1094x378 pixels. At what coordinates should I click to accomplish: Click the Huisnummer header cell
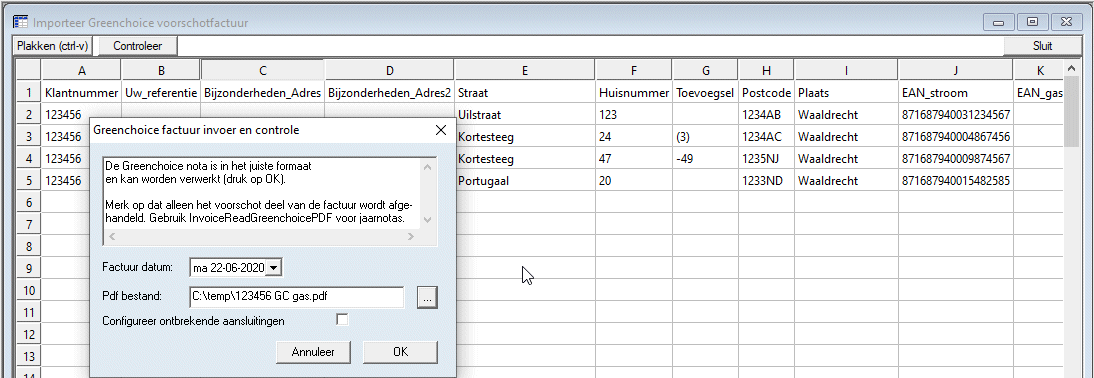pos(634,92)
